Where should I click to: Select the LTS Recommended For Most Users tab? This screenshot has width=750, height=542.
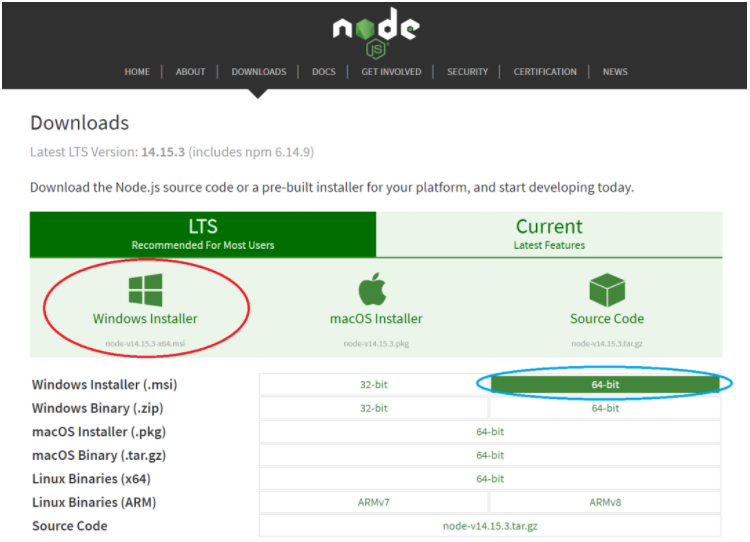203,234
